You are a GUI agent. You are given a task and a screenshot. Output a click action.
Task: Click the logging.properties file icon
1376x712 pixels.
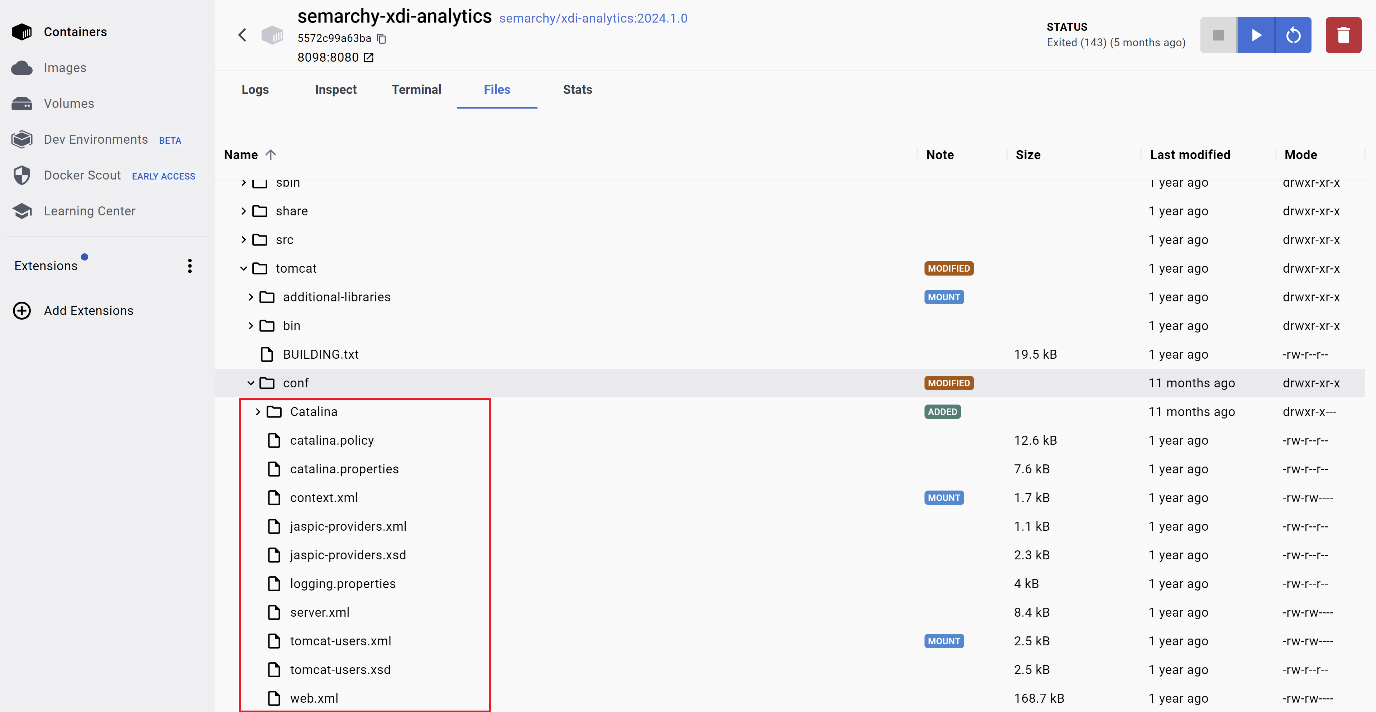pos(274,584)
